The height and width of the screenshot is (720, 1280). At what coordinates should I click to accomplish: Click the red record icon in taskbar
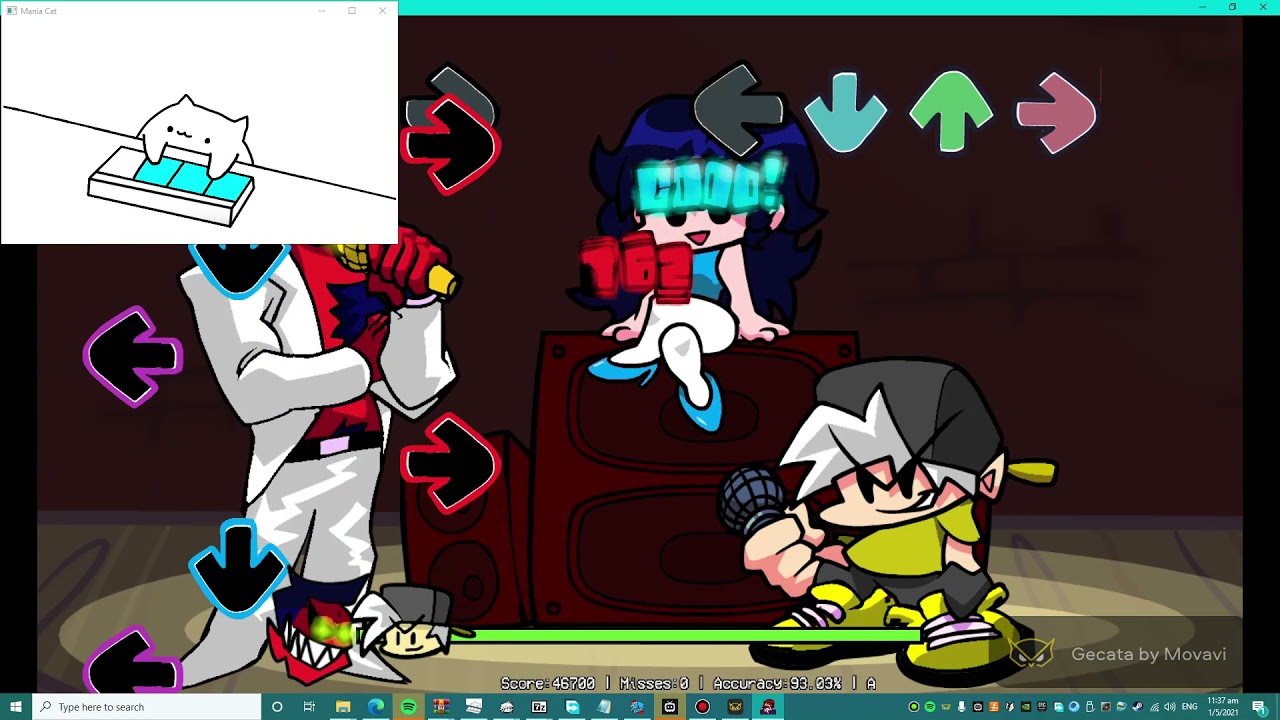pyautogui.click(x=702, y=707)
